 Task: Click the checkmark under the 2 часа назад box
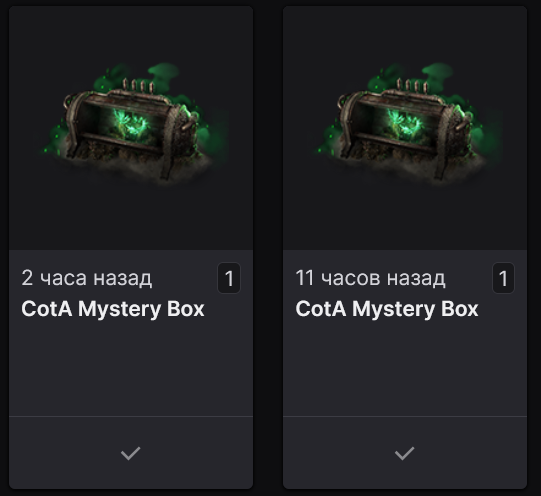click(x=130, y=453)
